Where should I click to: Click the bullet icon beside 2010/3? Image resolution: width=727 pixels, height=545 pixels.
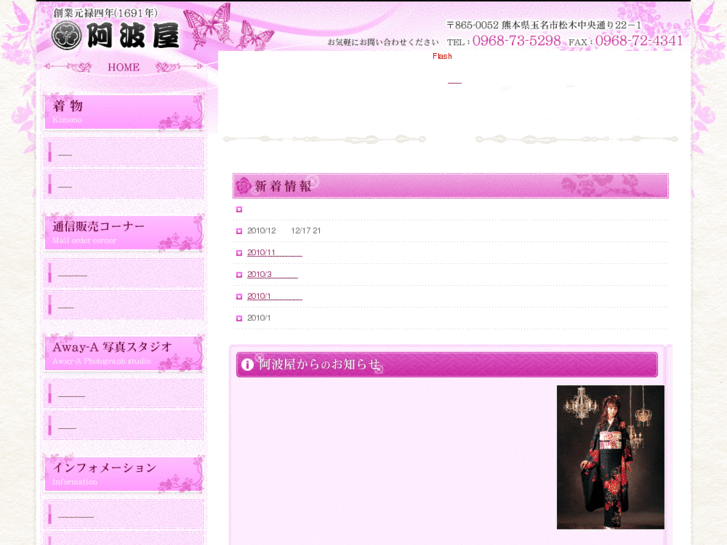coord(239,275)
